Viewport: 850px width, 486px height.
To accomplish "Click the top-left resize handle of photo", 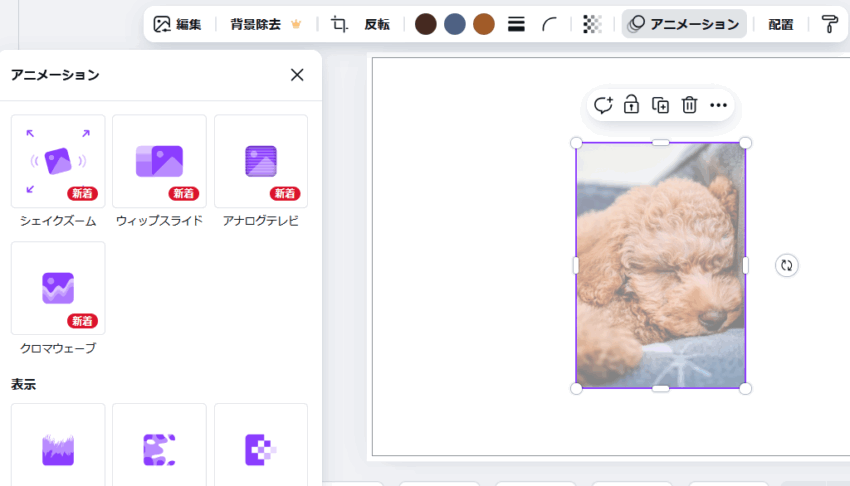I will (x=576, y=143).
